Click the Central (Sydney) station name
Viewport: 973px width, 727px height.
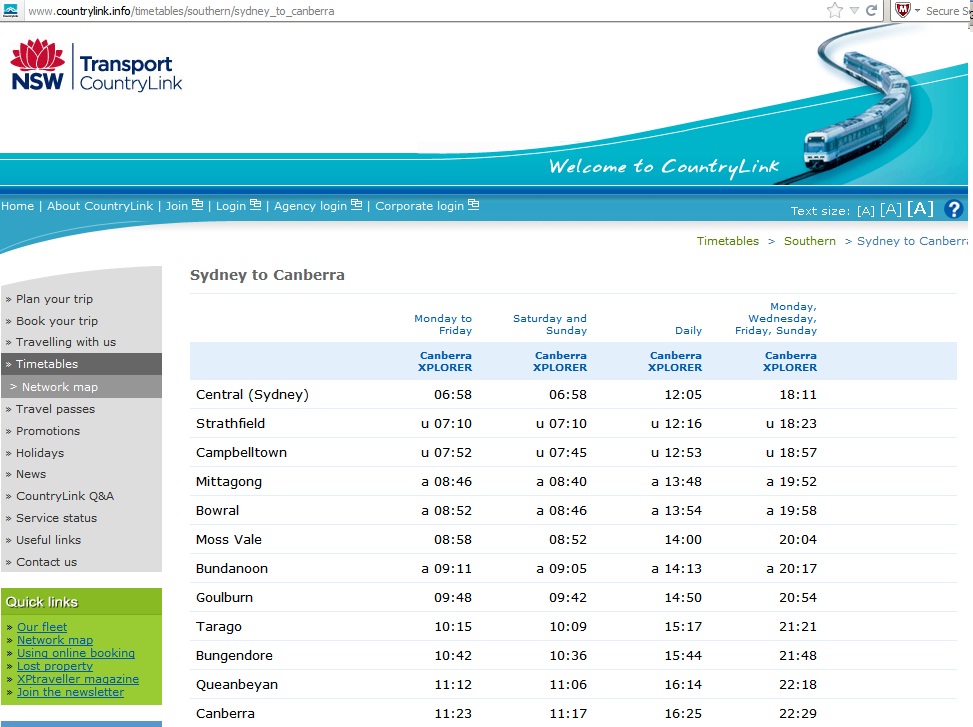click(252, 395)
